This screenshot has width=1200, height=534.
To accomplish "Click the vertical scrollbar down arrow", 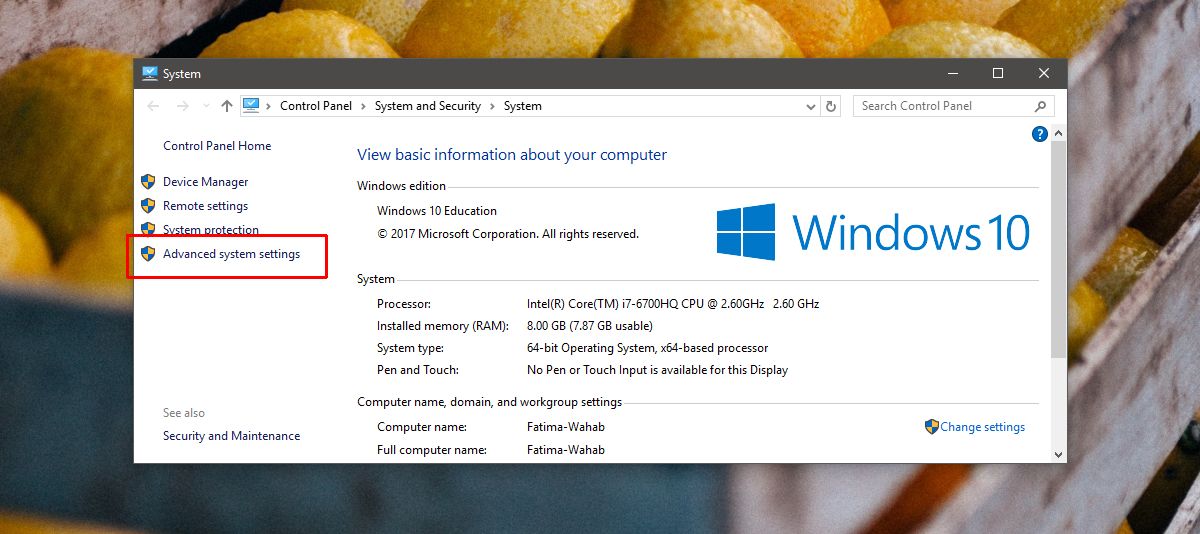I will 1059,454.
